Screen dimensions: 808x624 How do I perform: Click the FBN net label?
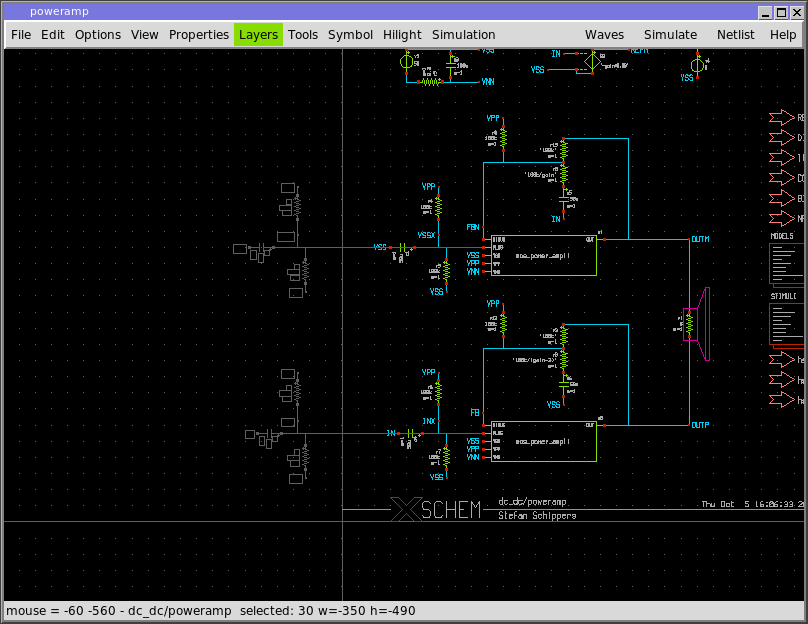coord(473,228)
